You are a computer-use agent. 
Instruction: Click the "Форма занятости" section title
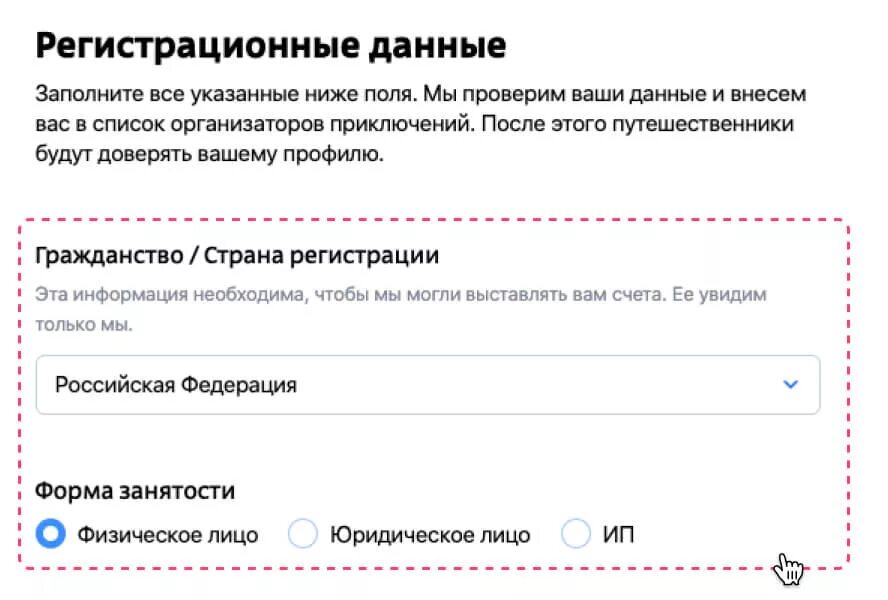tap(135, 491)
